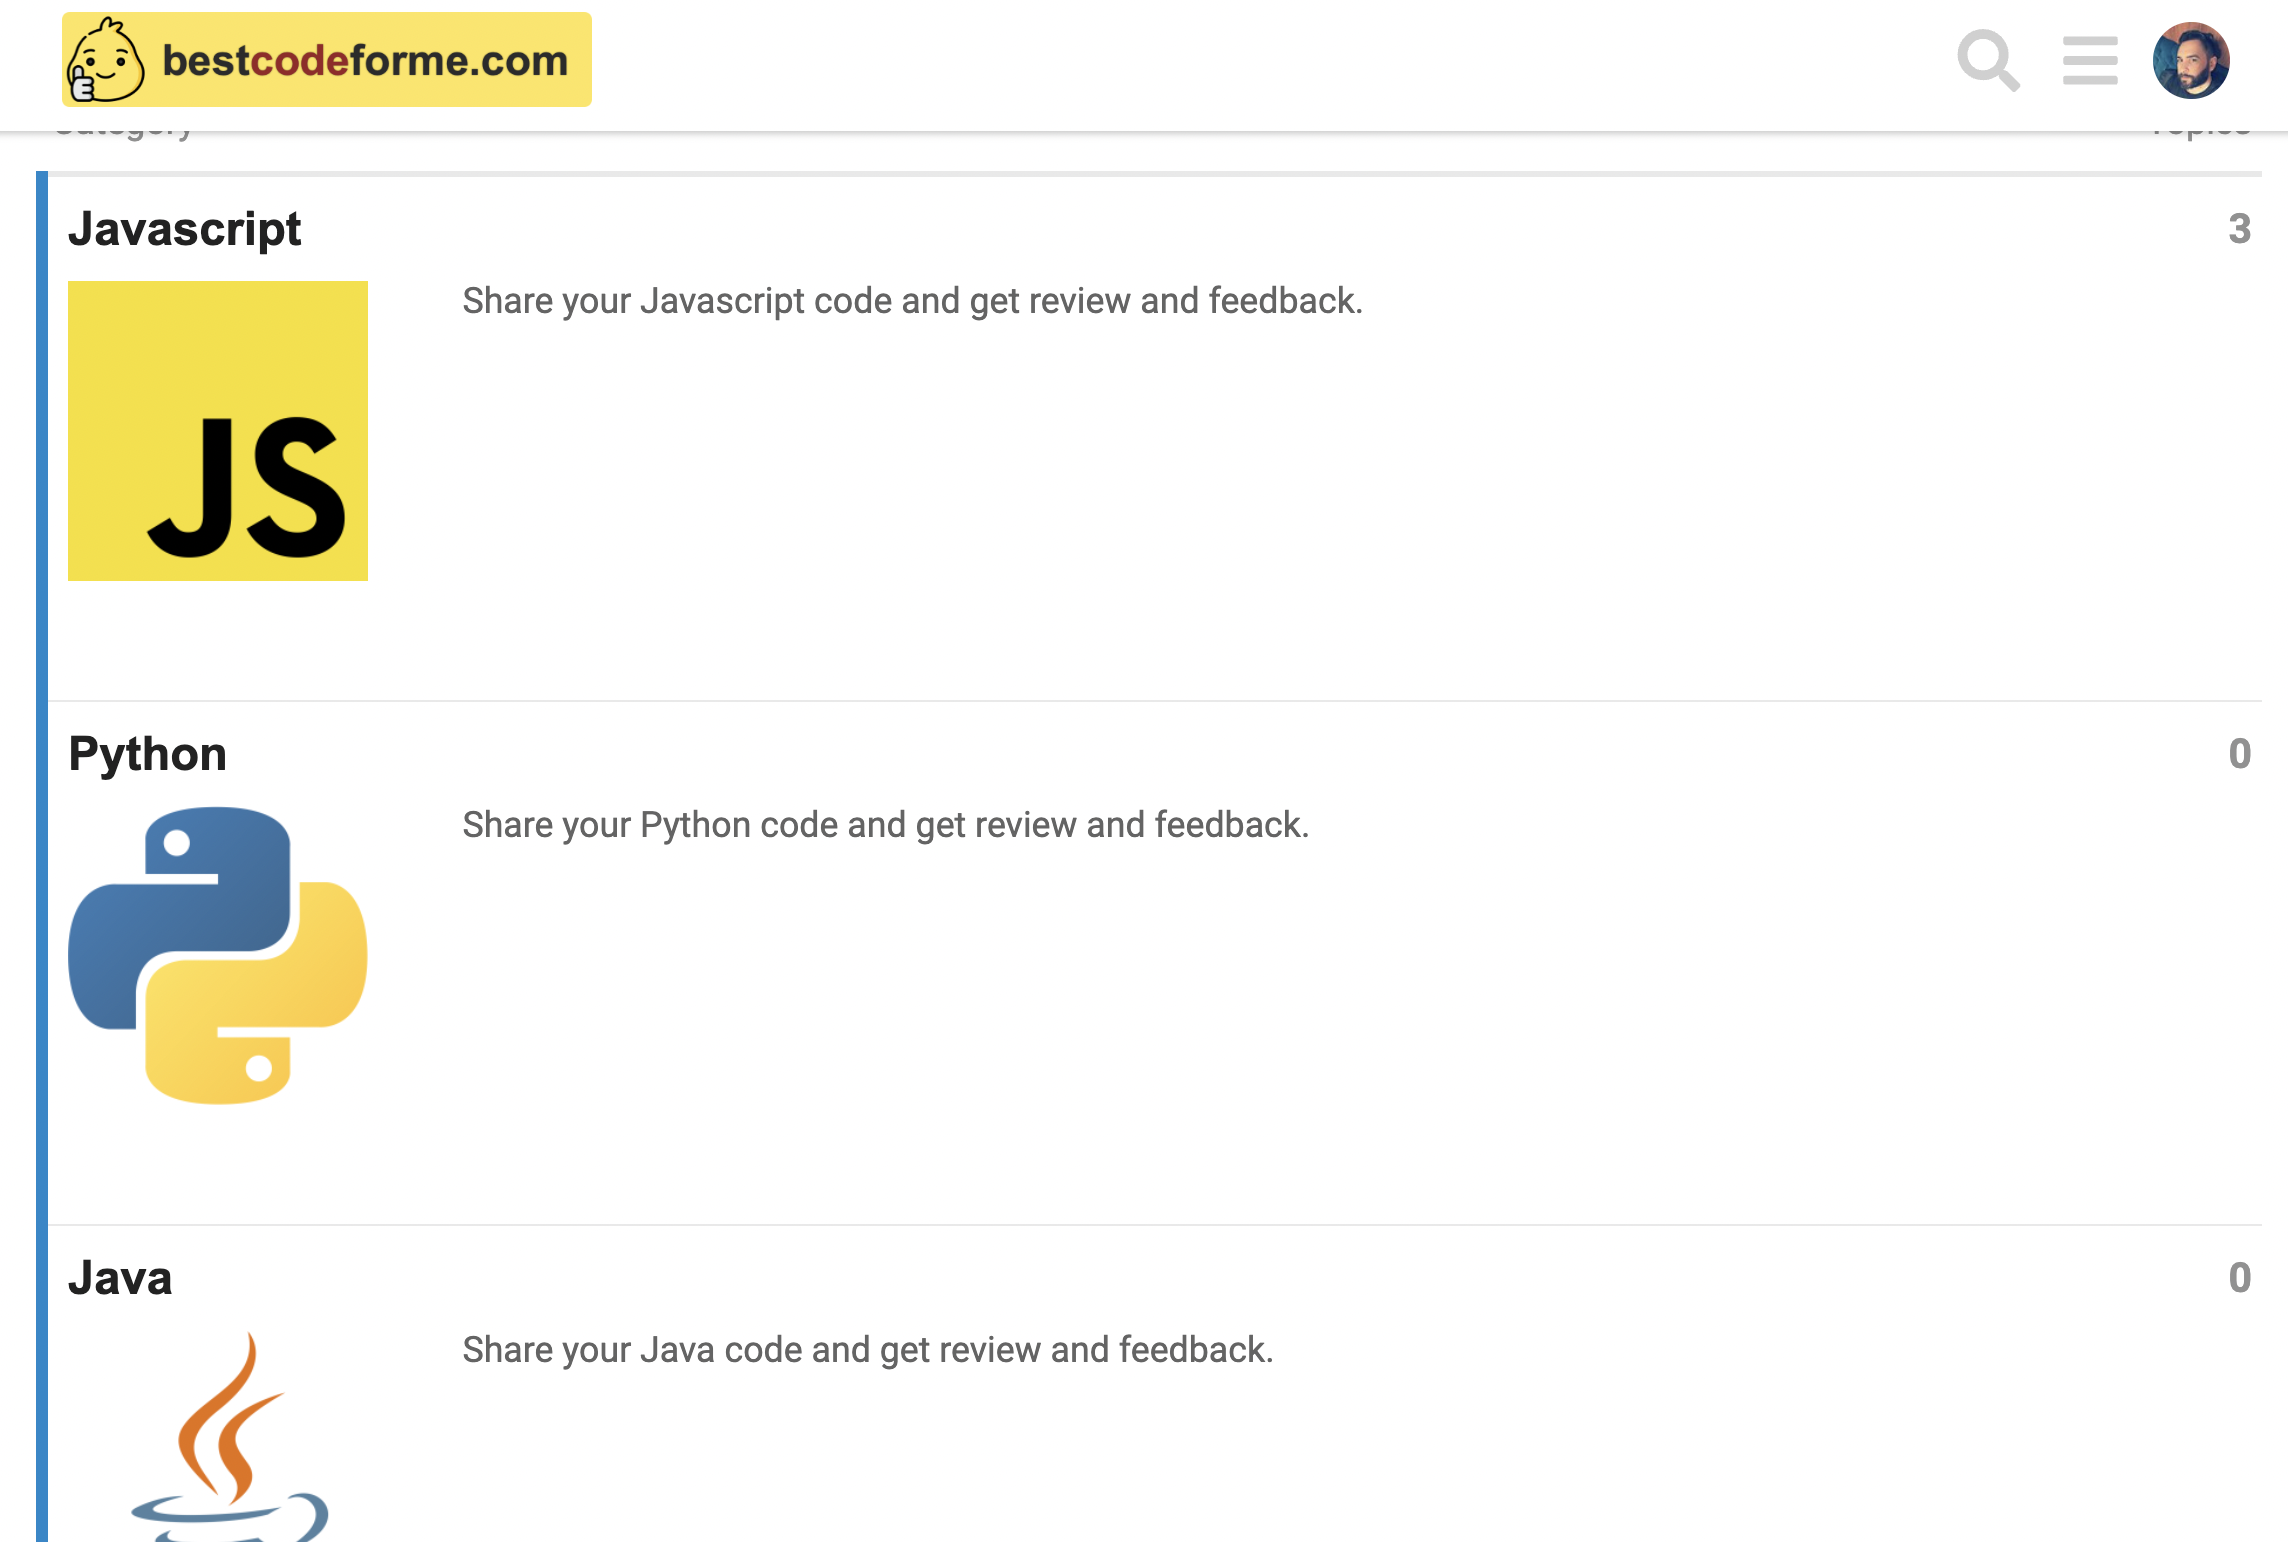Click the bestcodeforme.com site logo
The image size is (2288, 1542).
(327, 60)
